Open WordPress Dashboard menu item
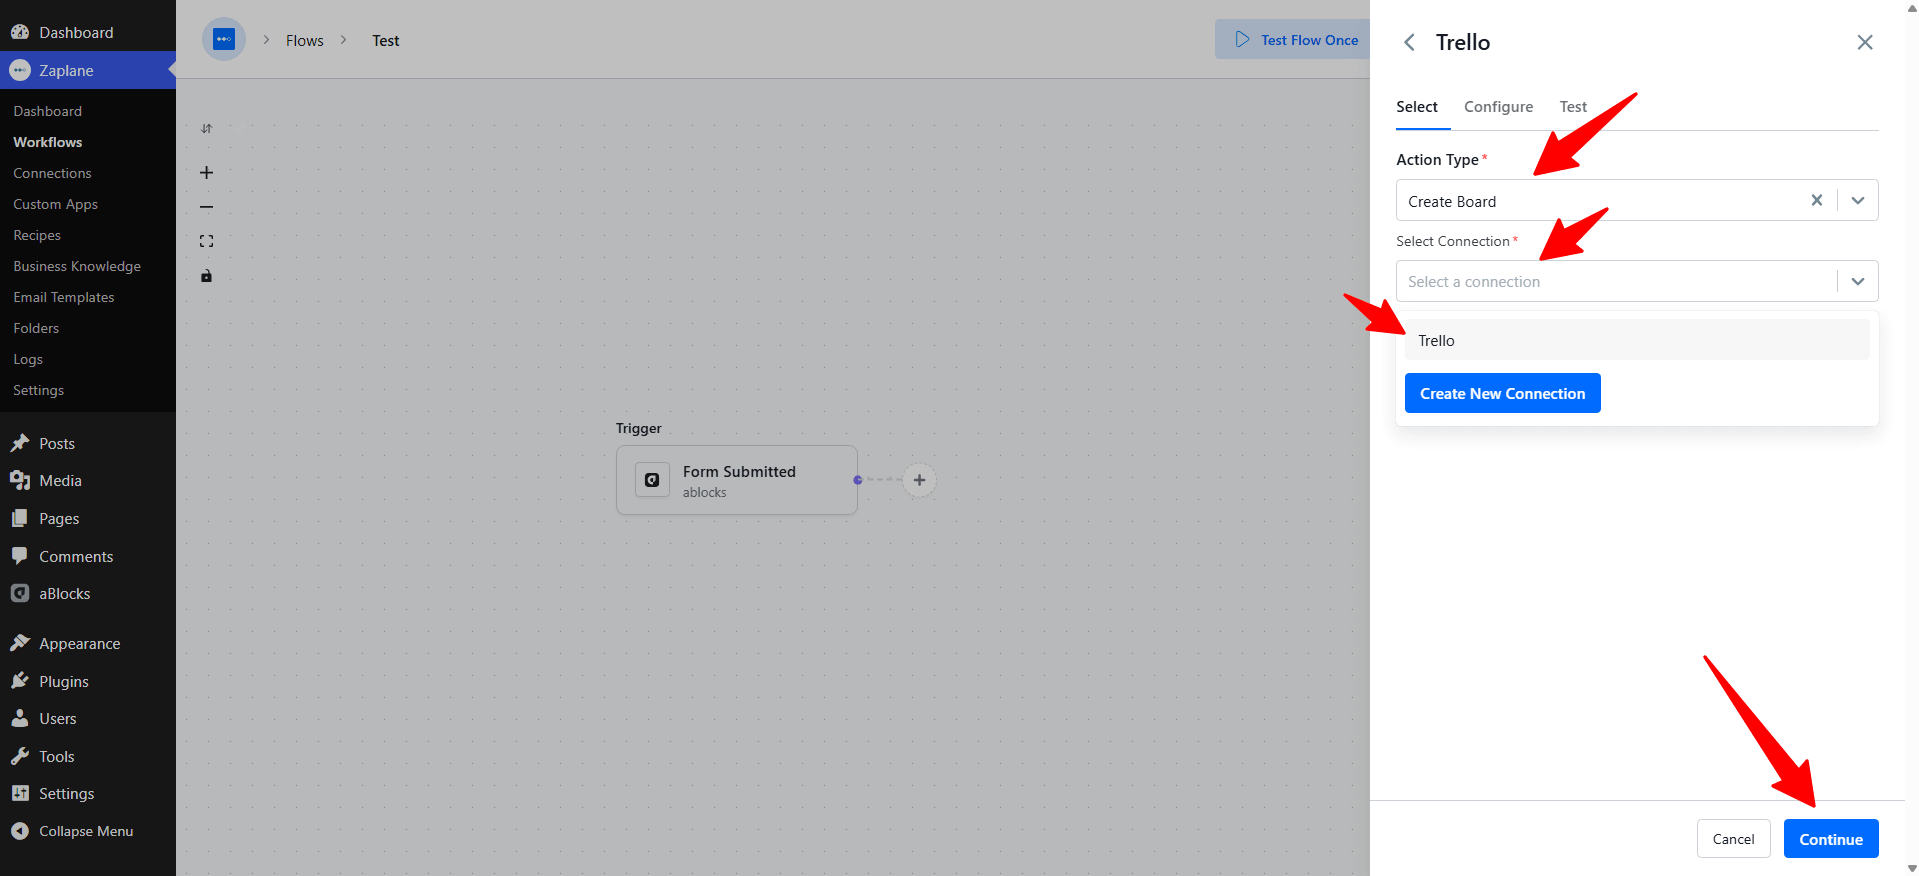This screenshot has height=876, width=1919. pos(88,32)
